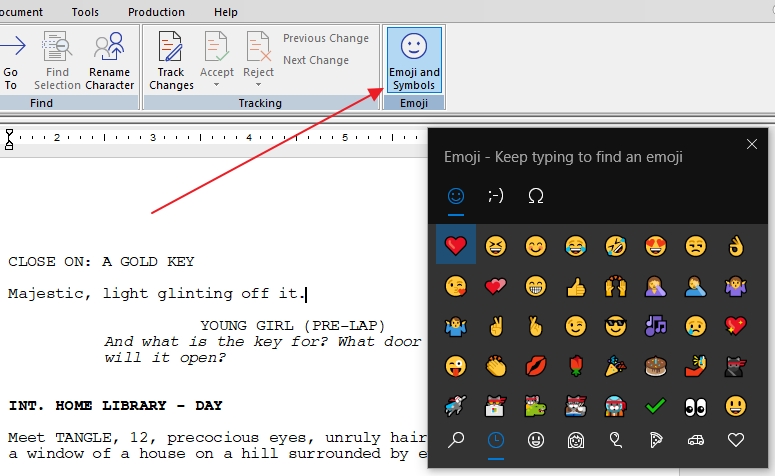Click the character cue YOUNG GIRL (PRE-LAP)

tap(292, 325)
